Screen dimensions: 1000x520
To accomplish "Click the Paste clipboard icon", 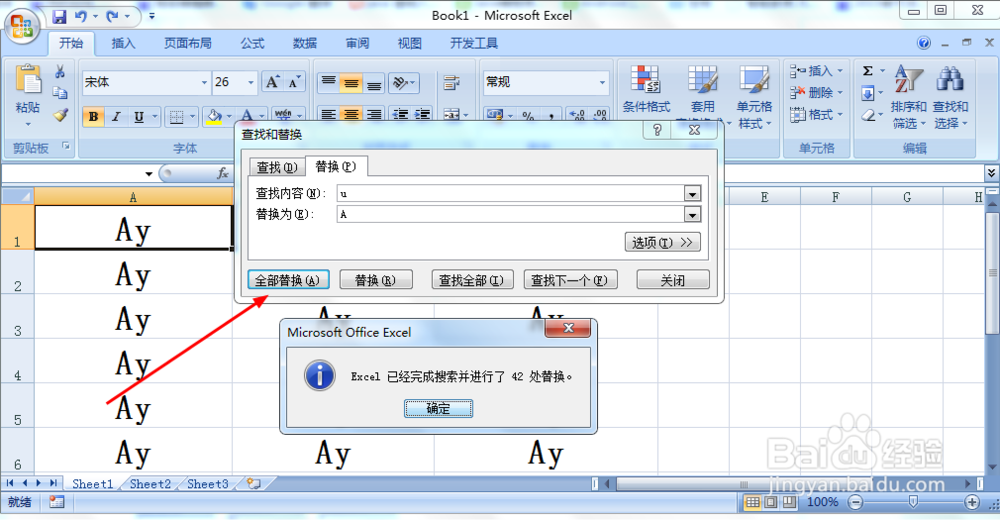I will pos(28,80).
